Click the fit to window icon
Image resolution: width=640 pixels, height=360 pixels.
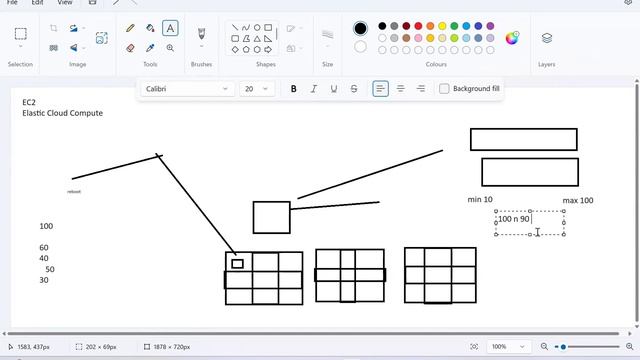click(x=474, y=347)
